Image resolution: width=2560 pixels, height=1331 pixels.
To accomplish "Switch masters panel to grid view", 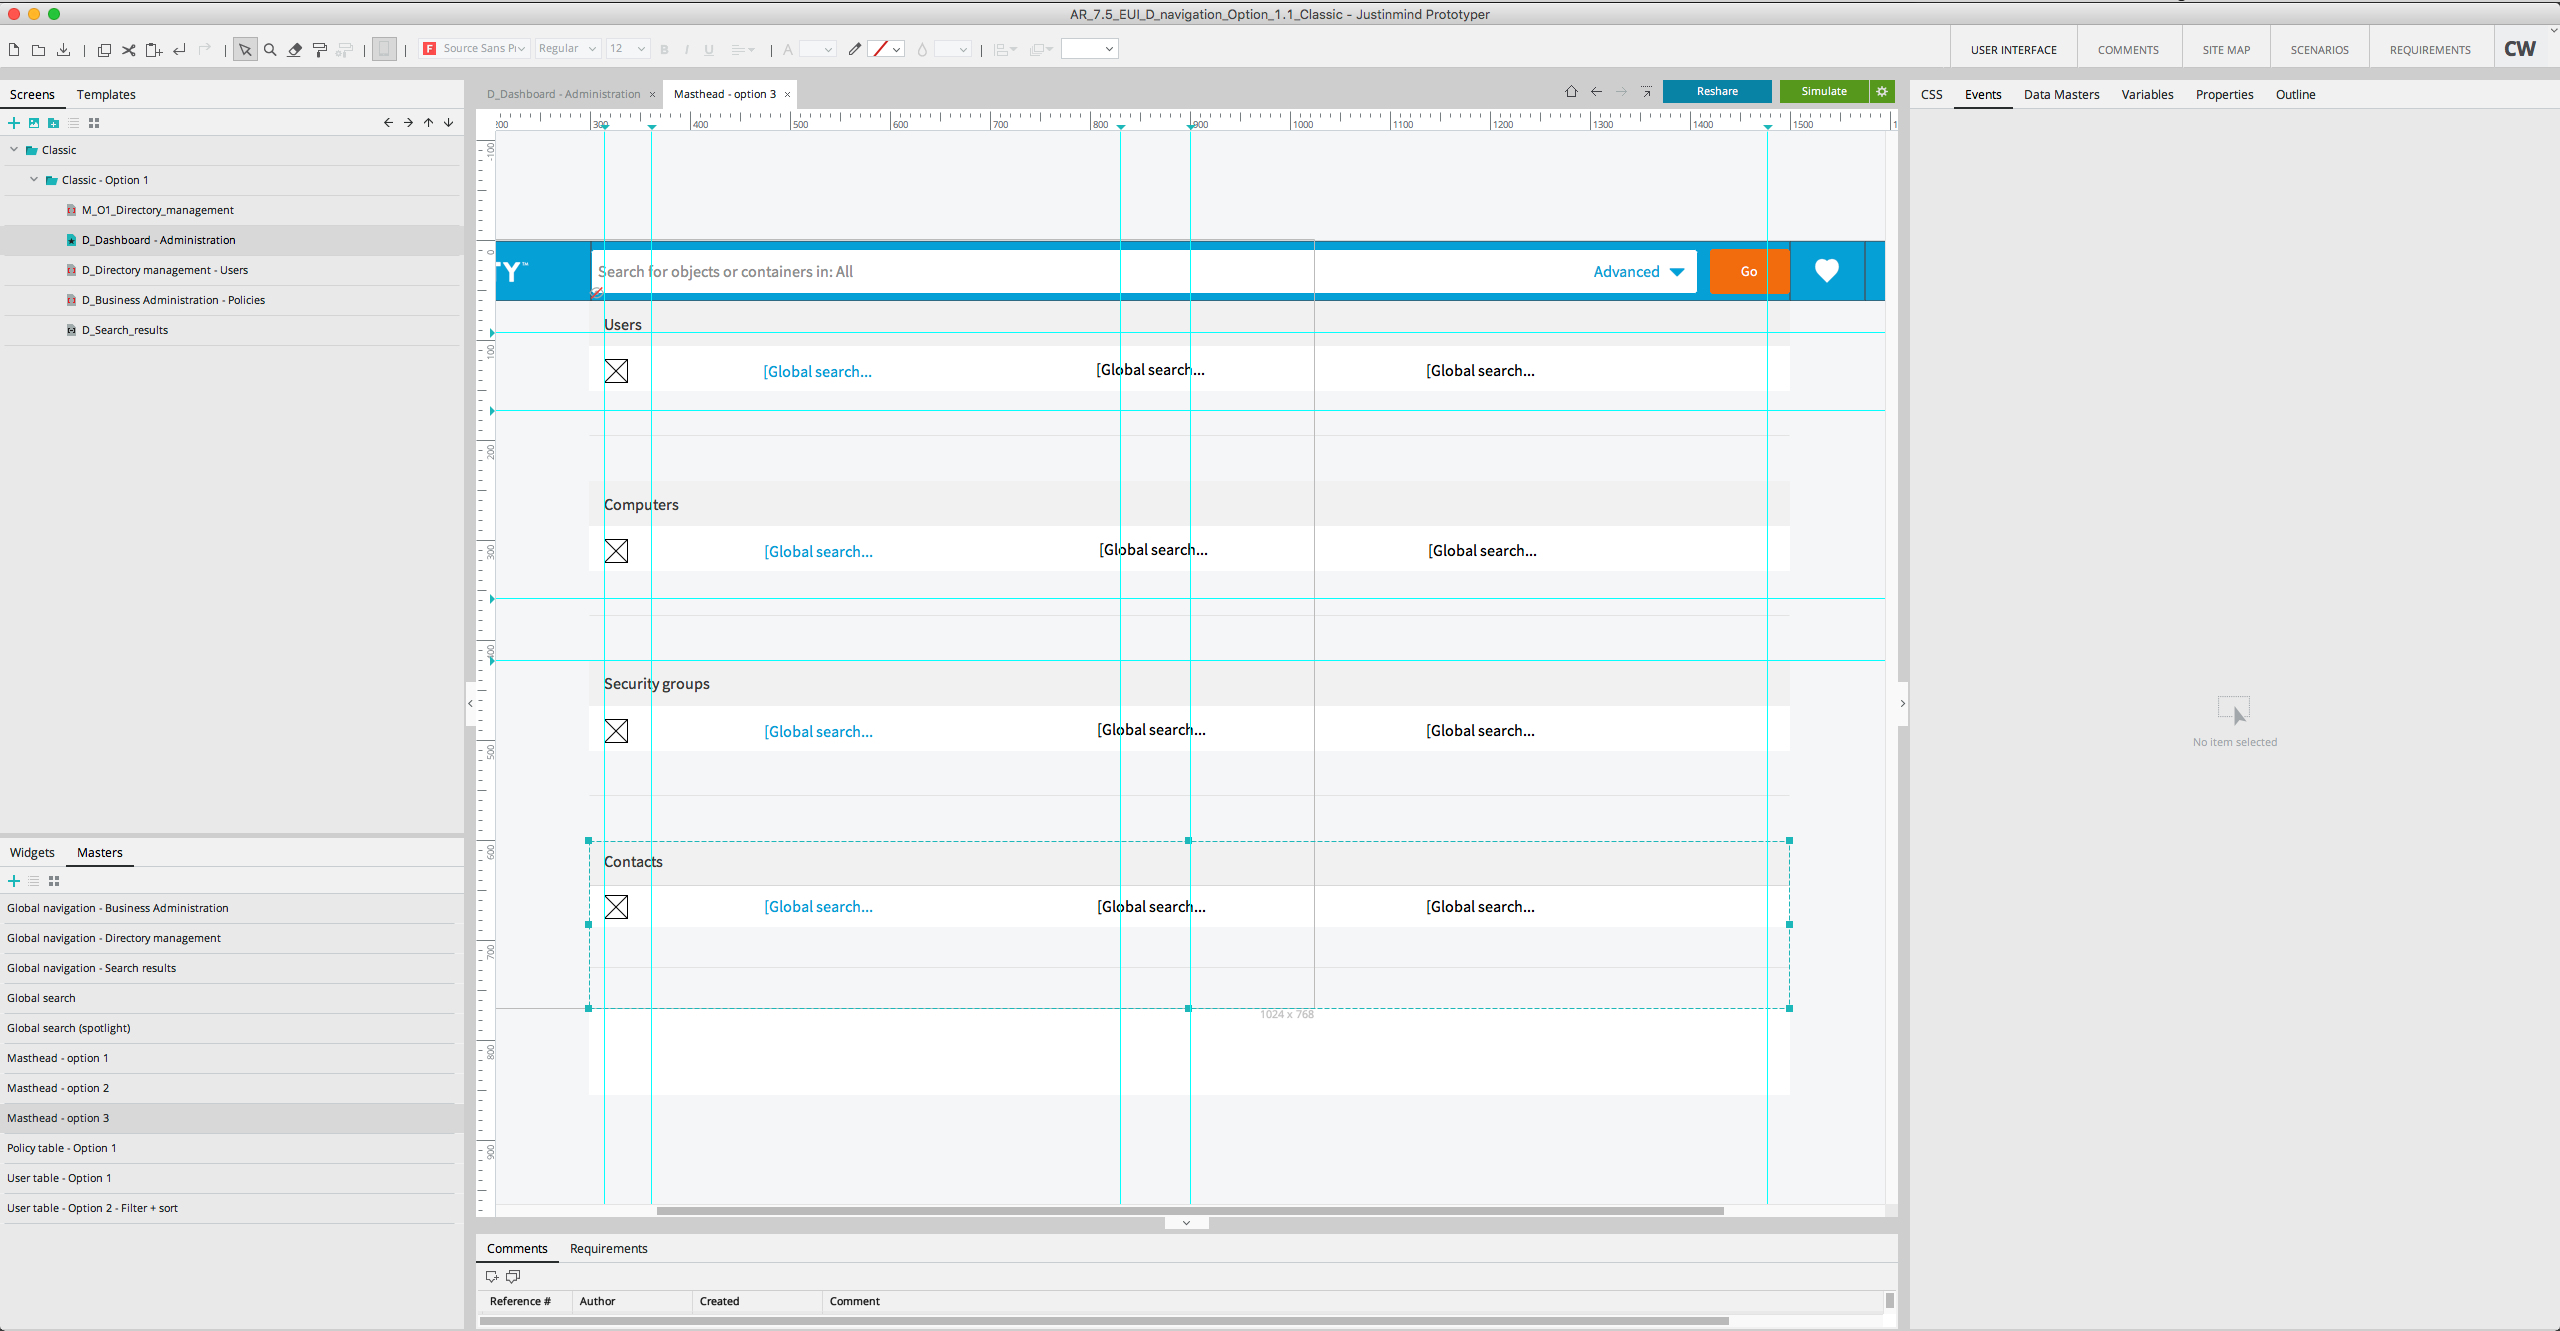I will pyautogui.click(x=54, y=881).
